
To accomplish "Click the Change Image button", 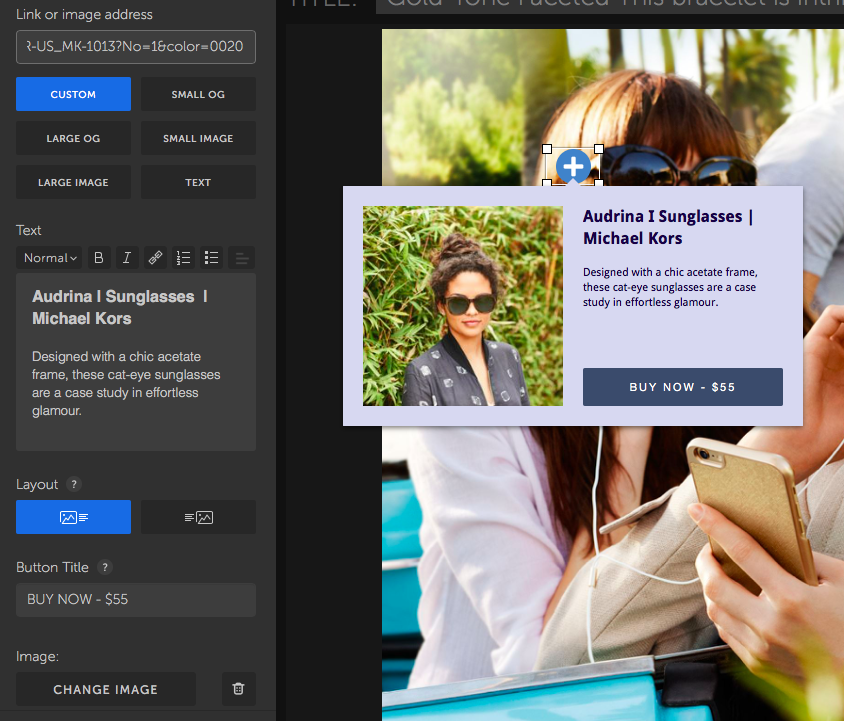I will (106, 689).
